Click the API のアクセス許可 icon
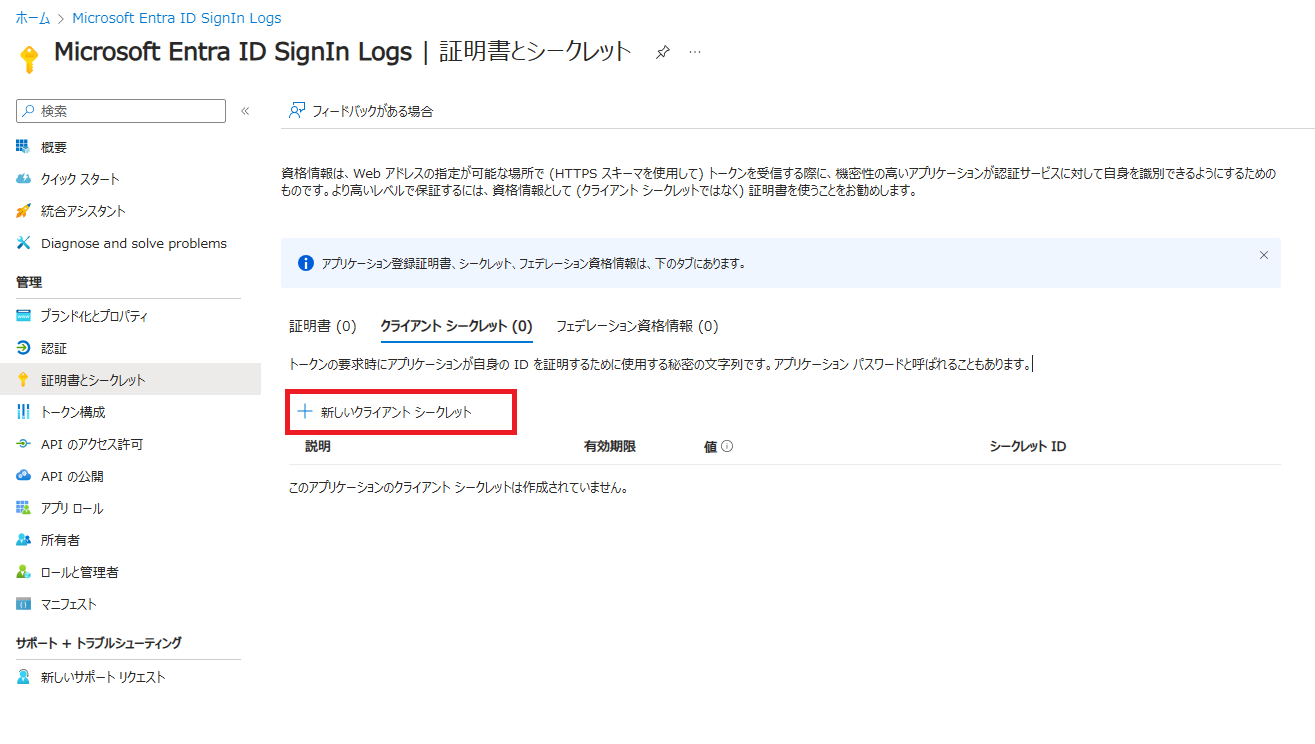Image resolution: width=1315 pixels, height=744 pixels. (x=23, y=444)
